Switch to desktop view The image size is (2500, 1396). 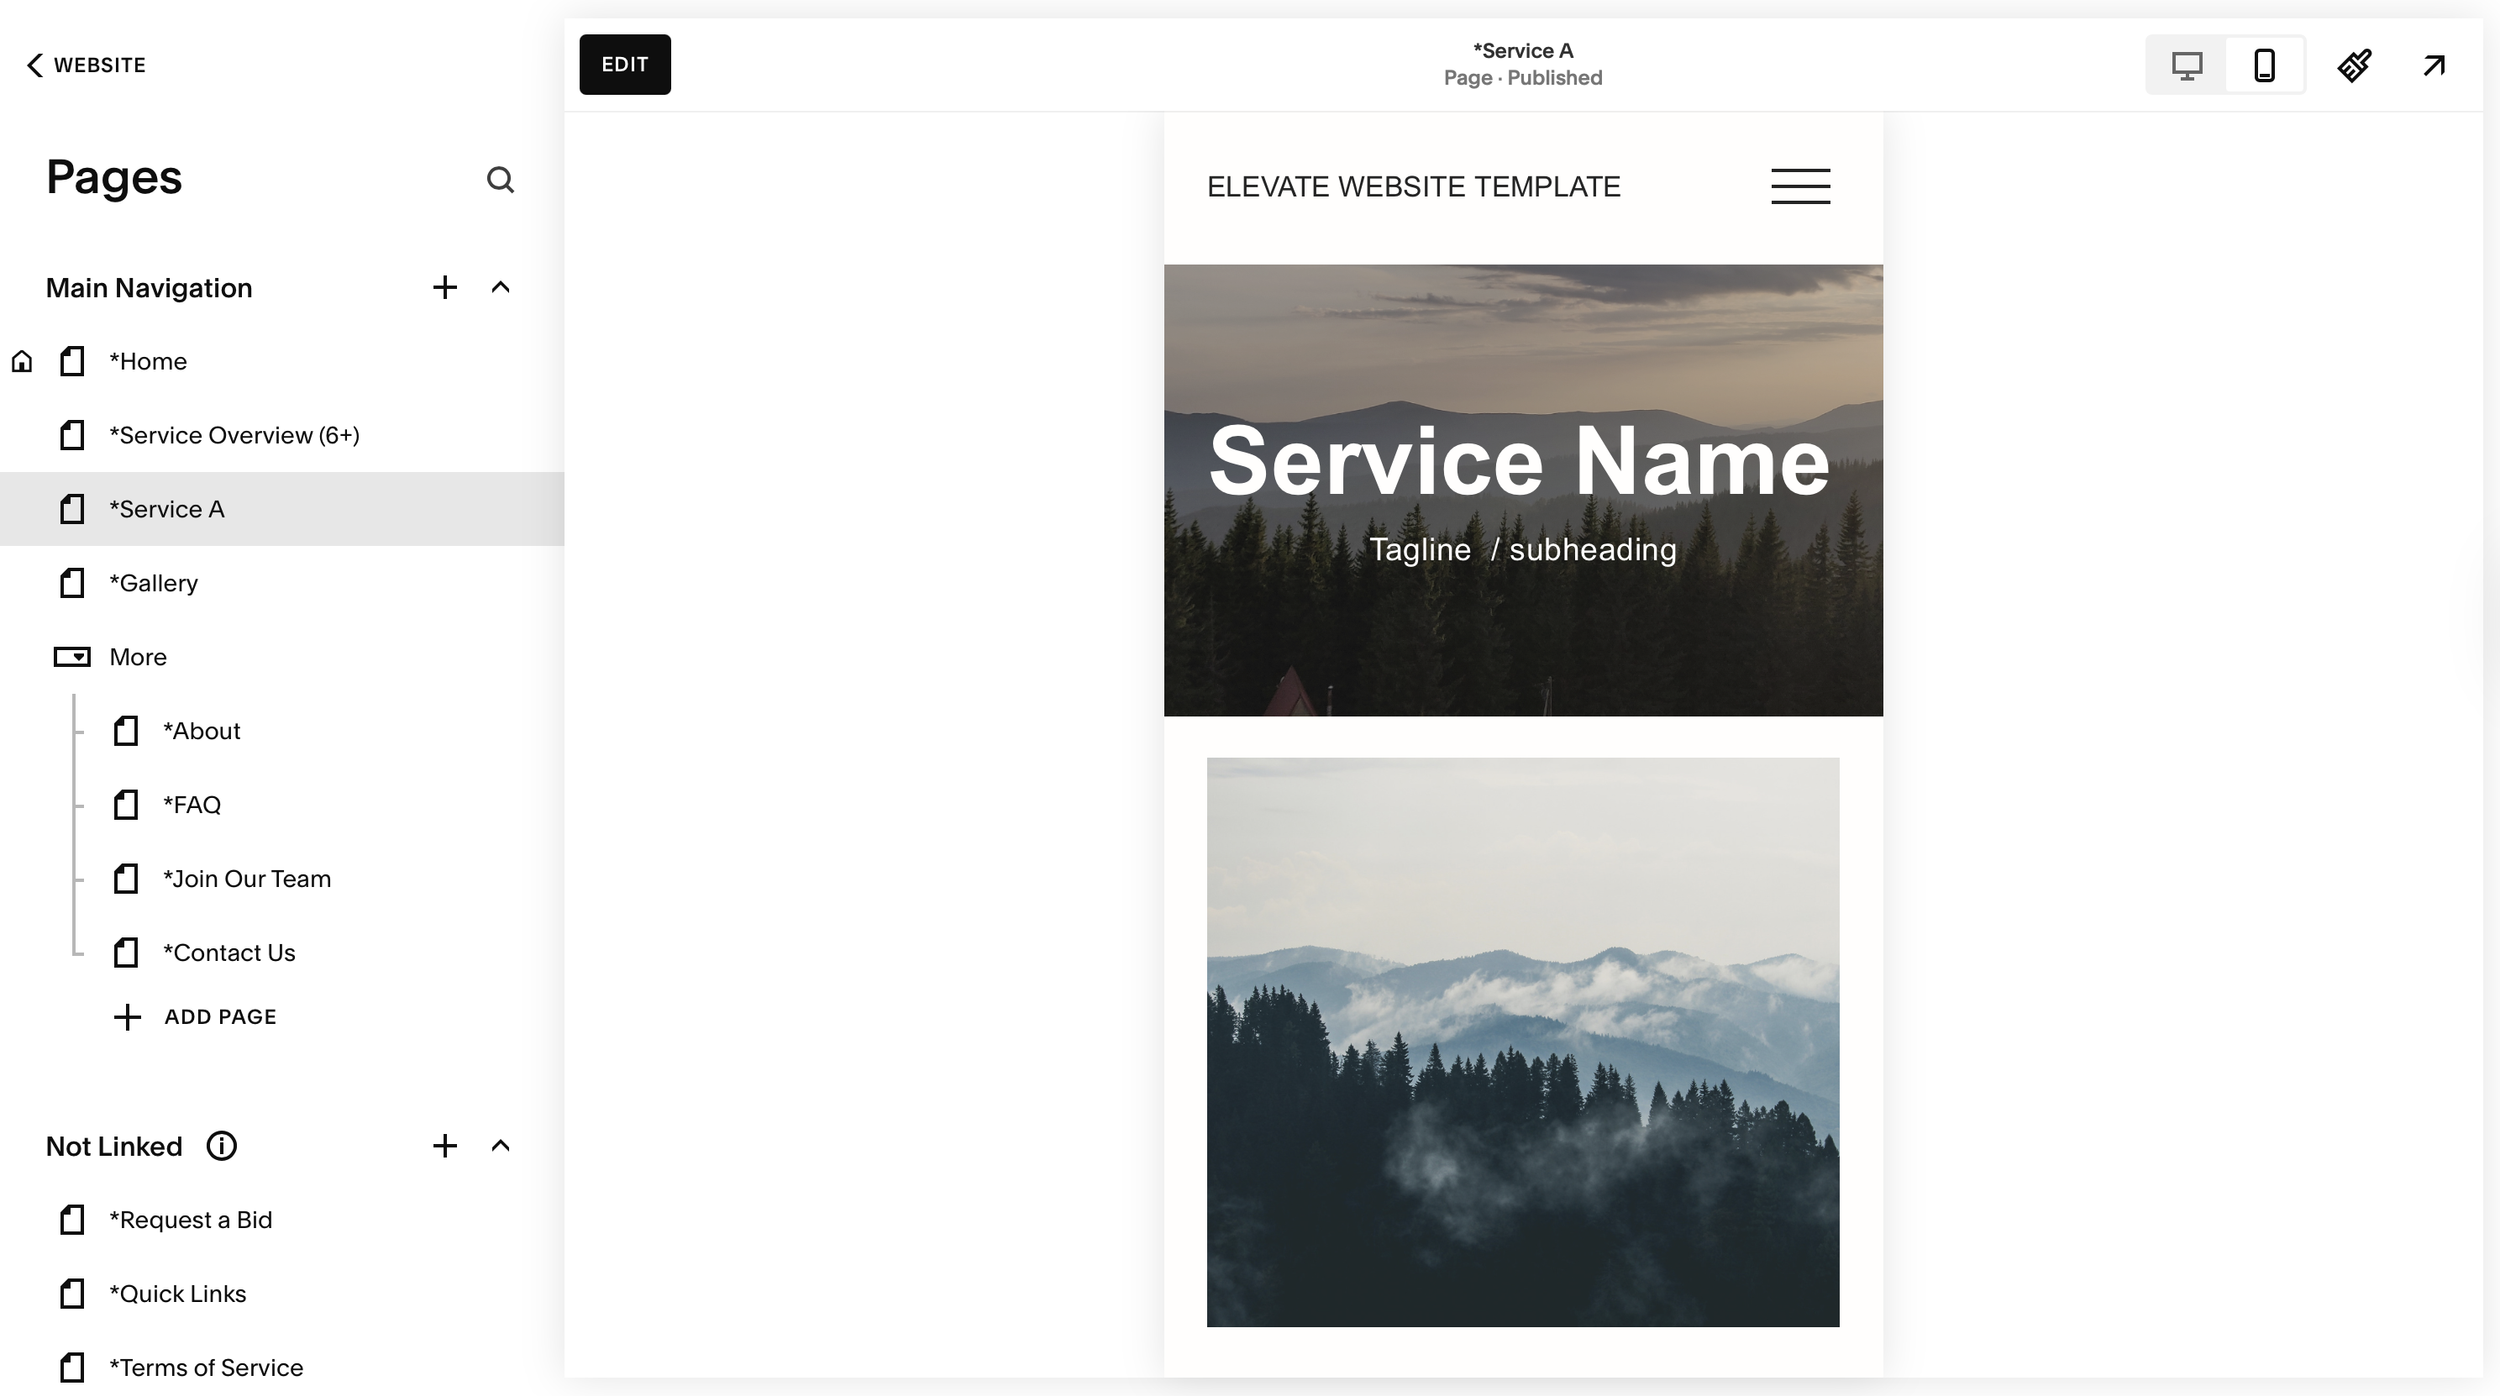(2186, 65)
